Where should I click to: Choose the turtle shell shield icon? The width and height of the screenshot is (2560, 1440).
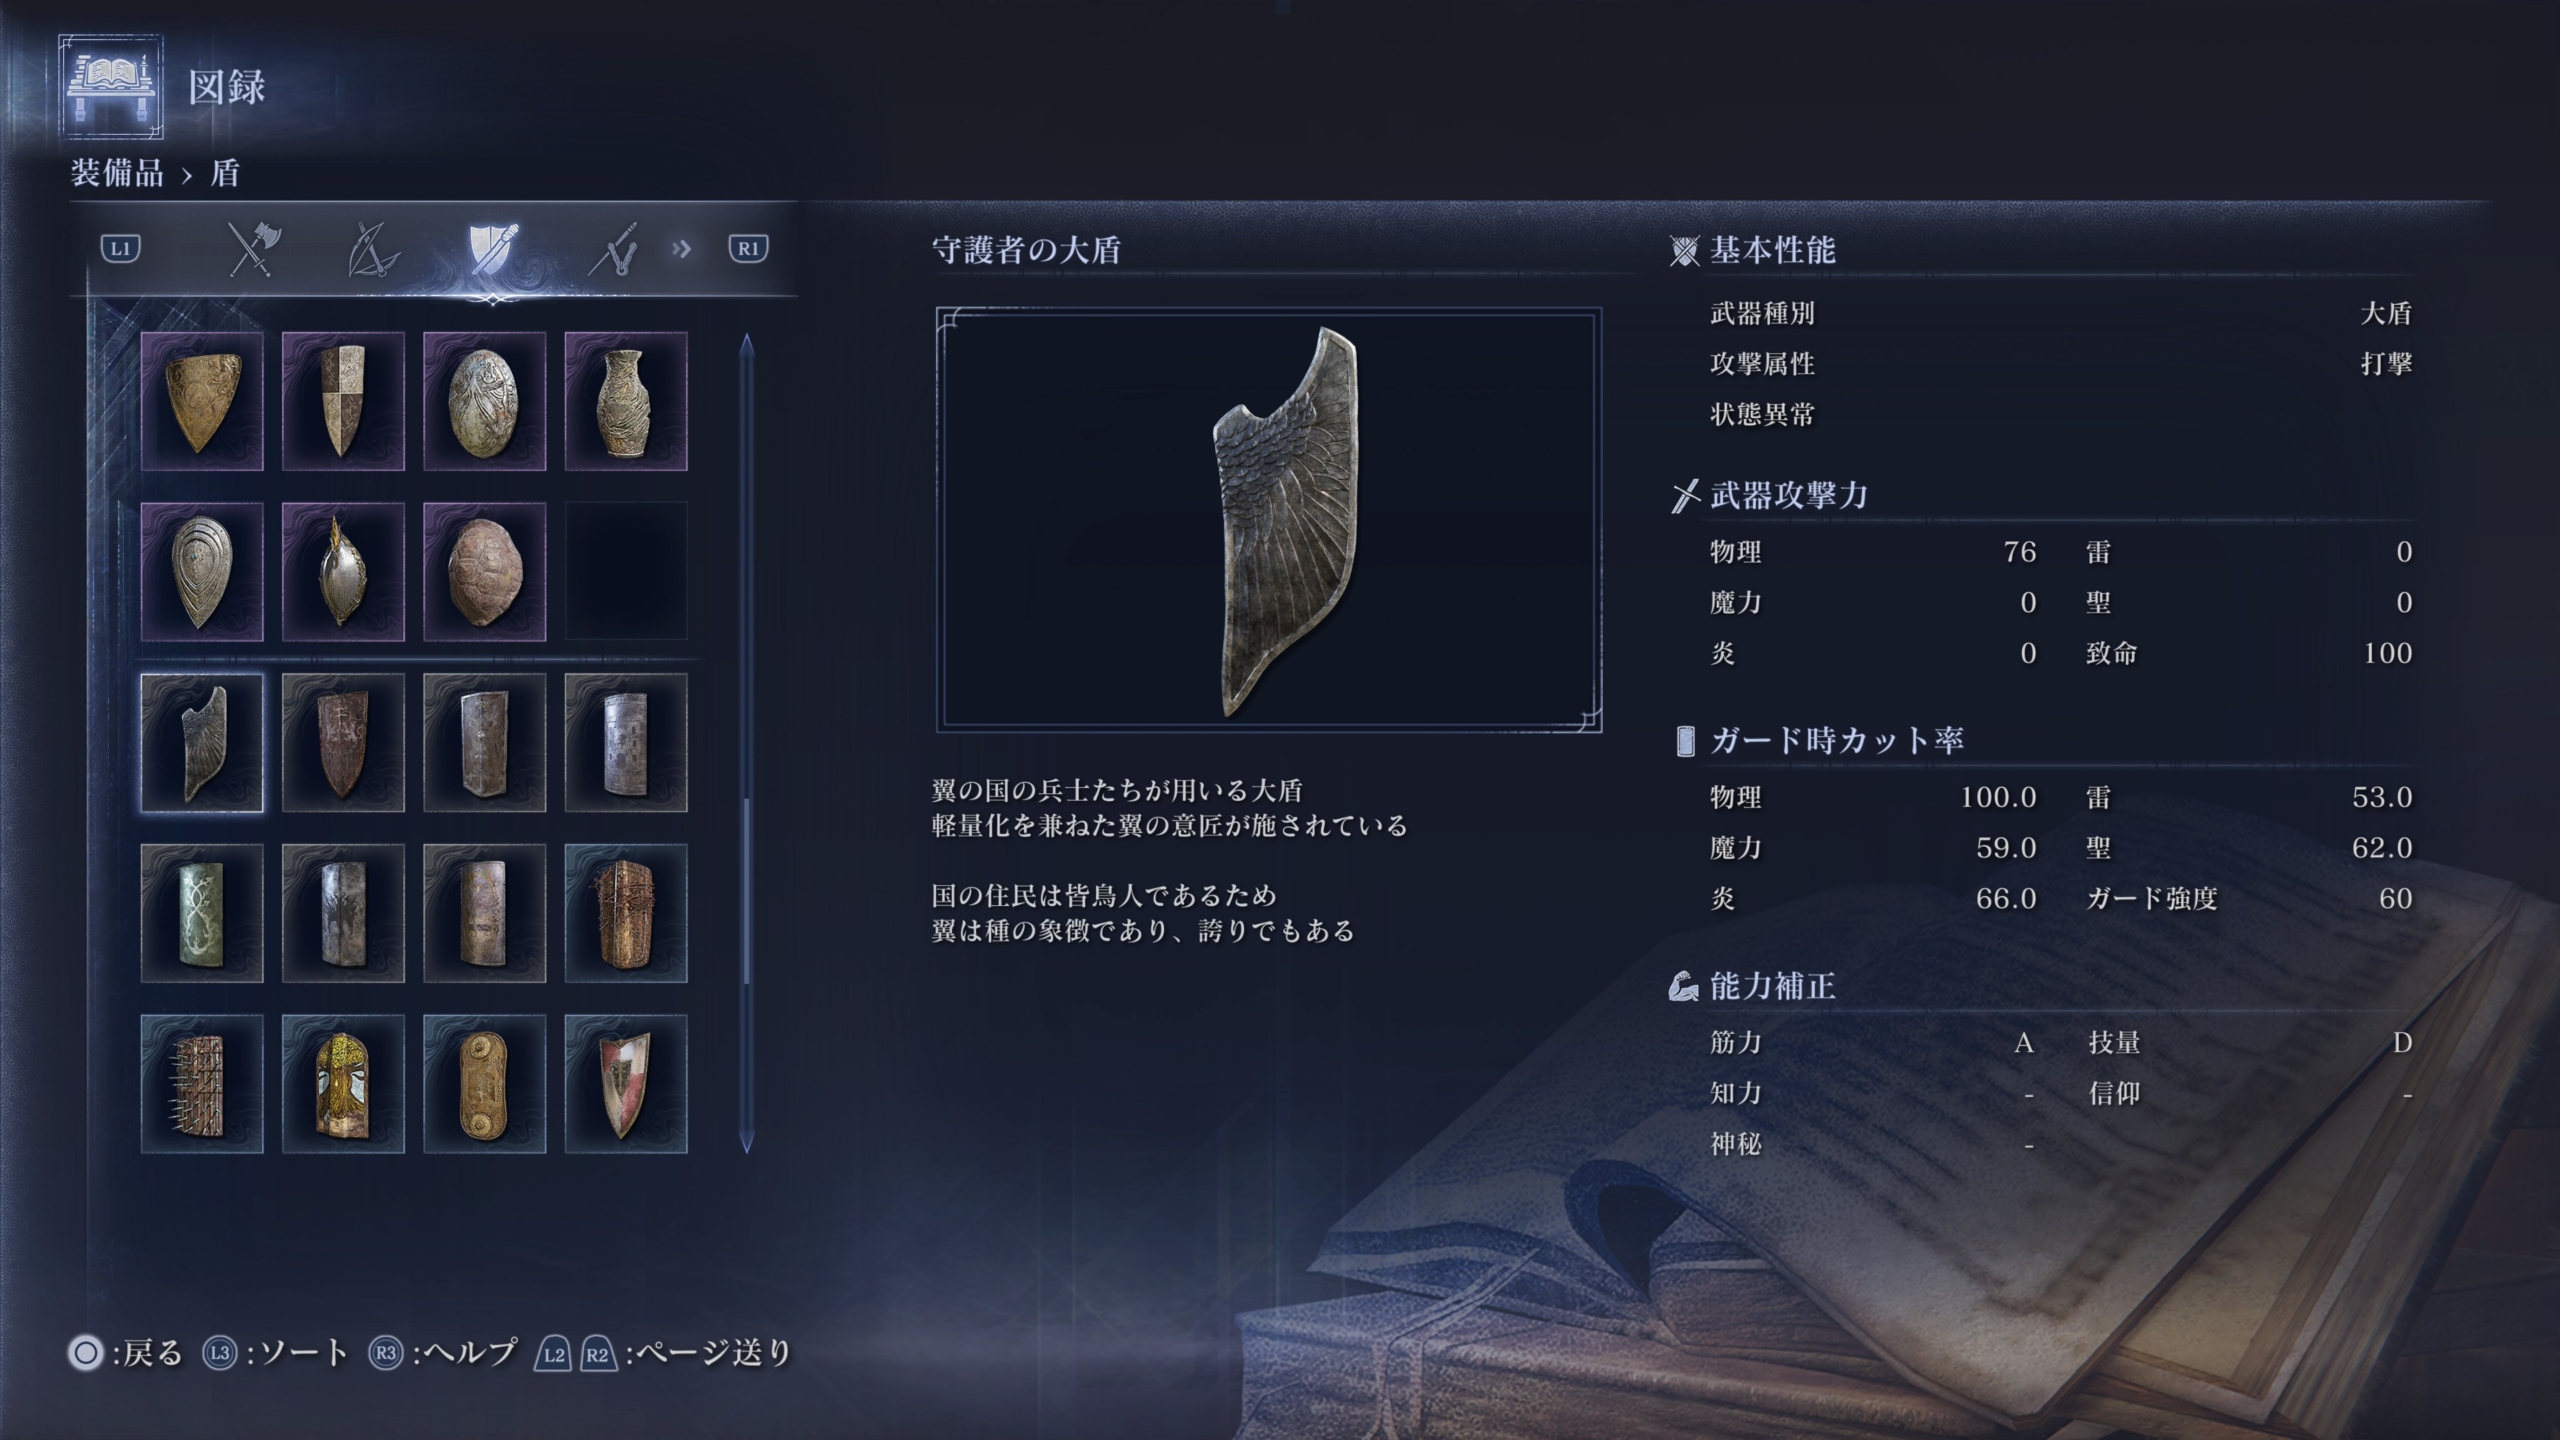pyautogui.click(x=485, y=572)
